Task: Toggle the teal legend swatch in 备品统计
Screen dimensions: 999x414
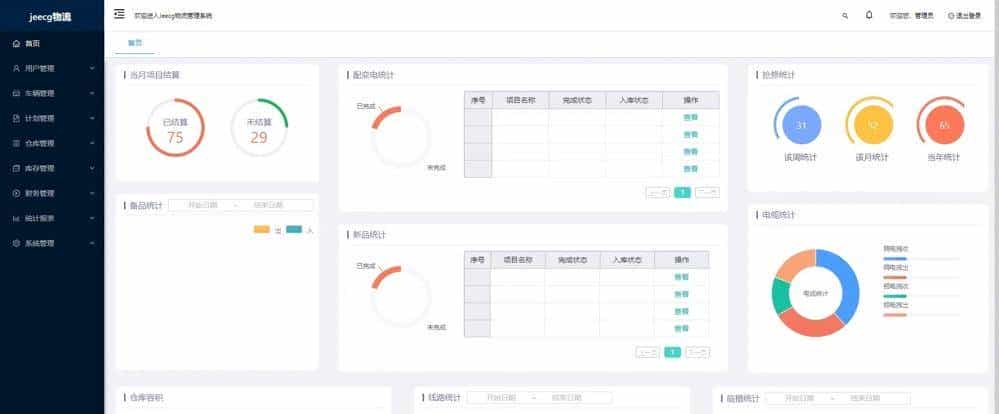Action: [294, 229]
